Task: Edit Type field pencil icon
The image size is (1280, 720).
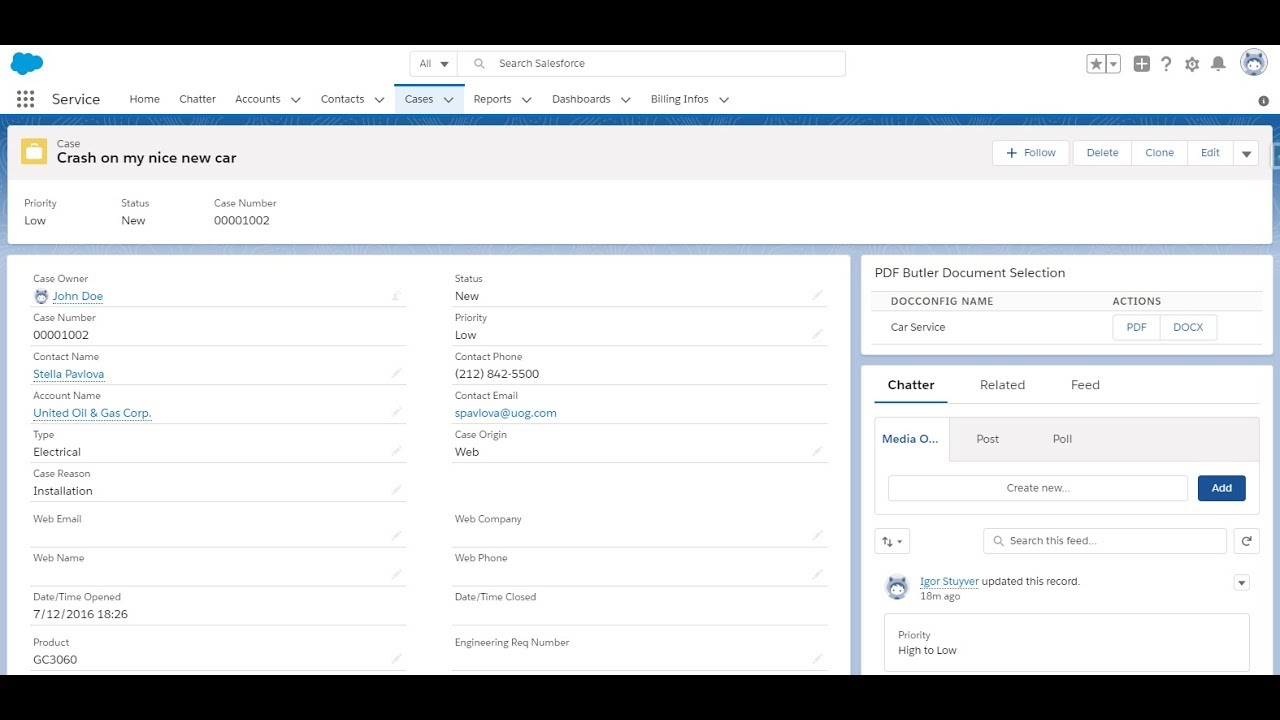Action: [x=396, y=451]
